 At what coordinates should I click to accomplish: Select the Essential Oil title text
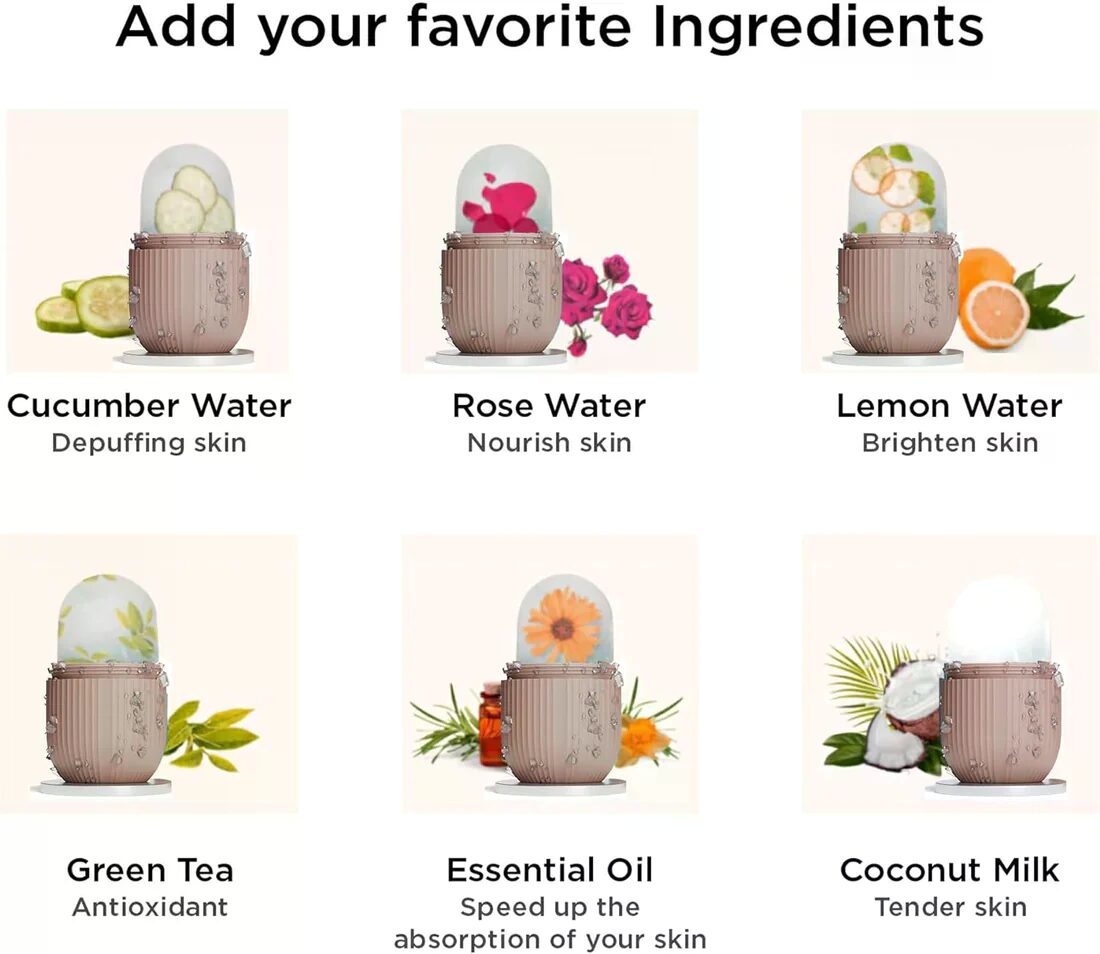pyautogui.click(x=549, y=870)
